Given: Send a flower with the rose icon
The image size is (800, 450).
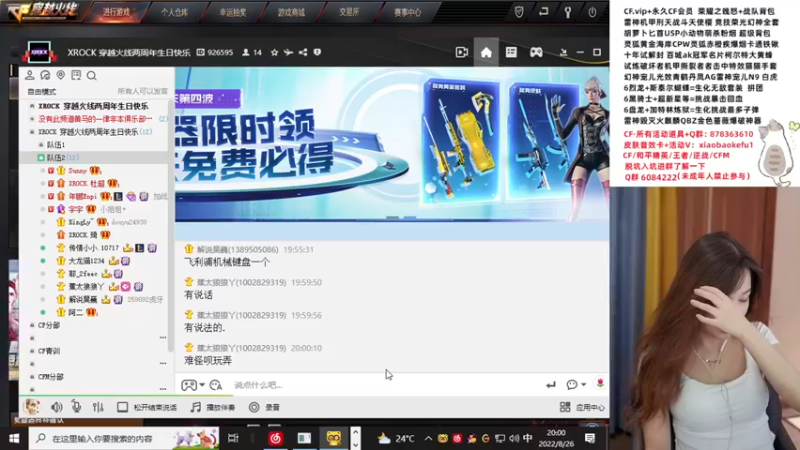Looking at the screenshot, I should [x=600, y=384].
